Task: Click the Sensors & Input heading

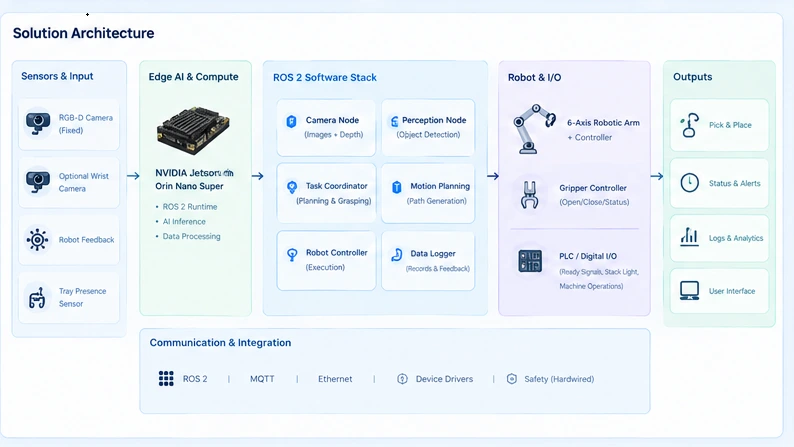Action: coord(57,76)
